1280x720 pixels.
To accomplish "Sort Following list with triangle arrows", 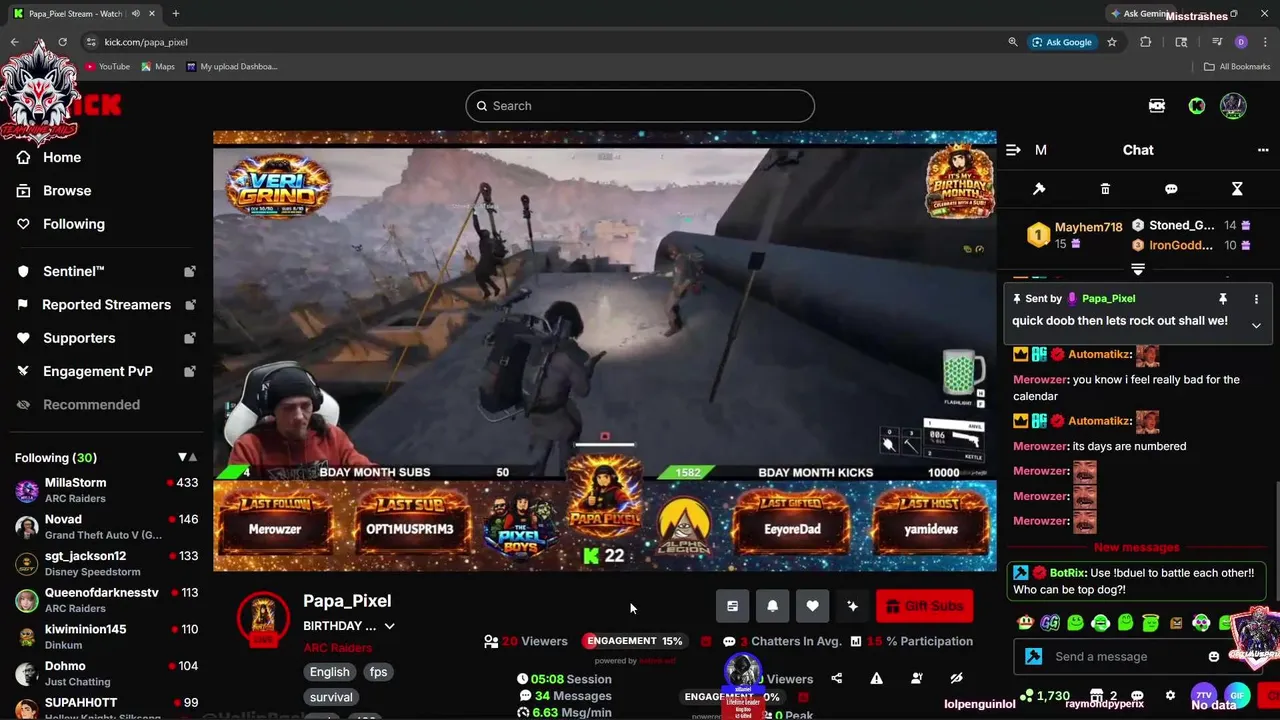I will [x=187, y=457].
